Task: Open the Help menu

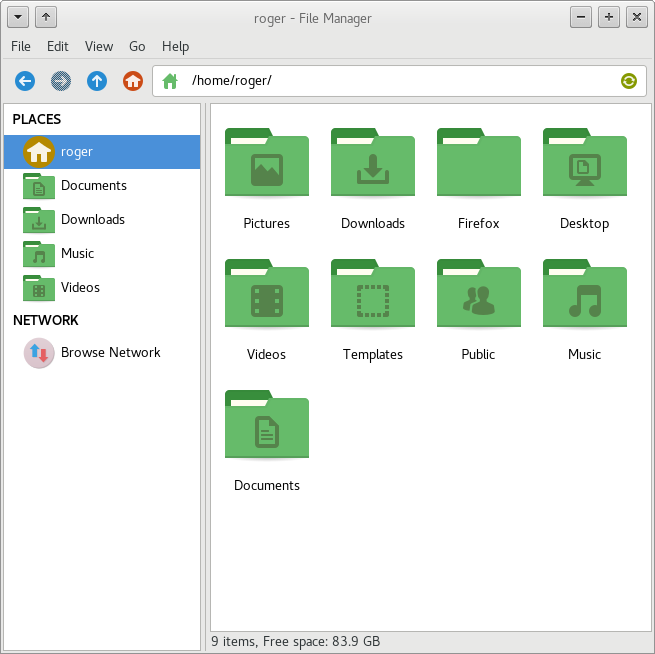Action: [x=175, y=46]
